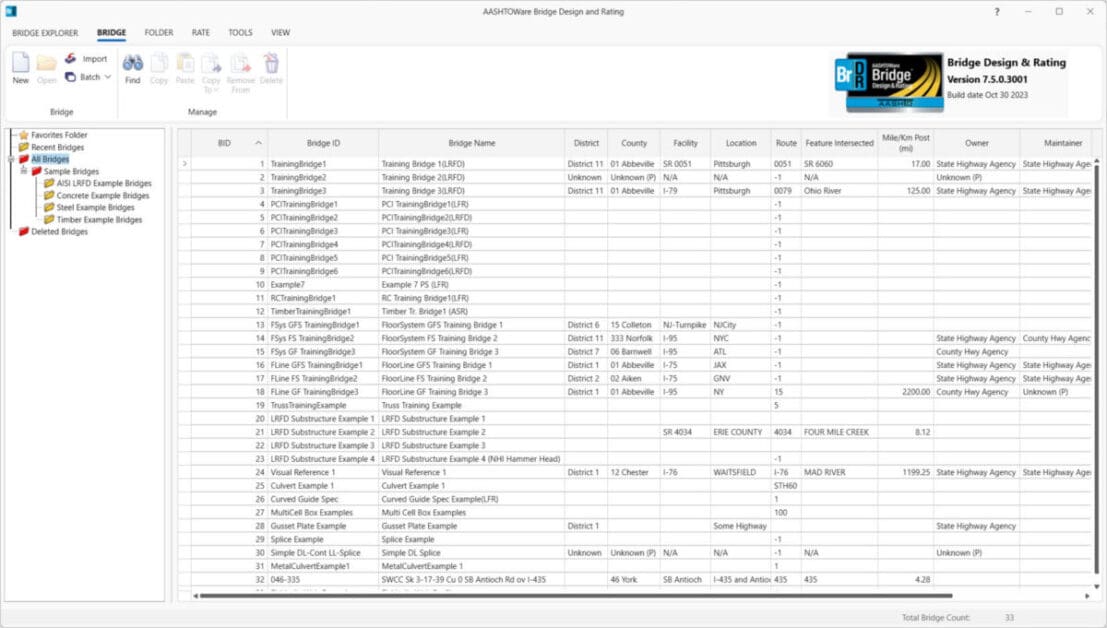Click the Bridge Design & Rating logo
The height and width of the screenshot is (628, 1107).
point(889,82)
